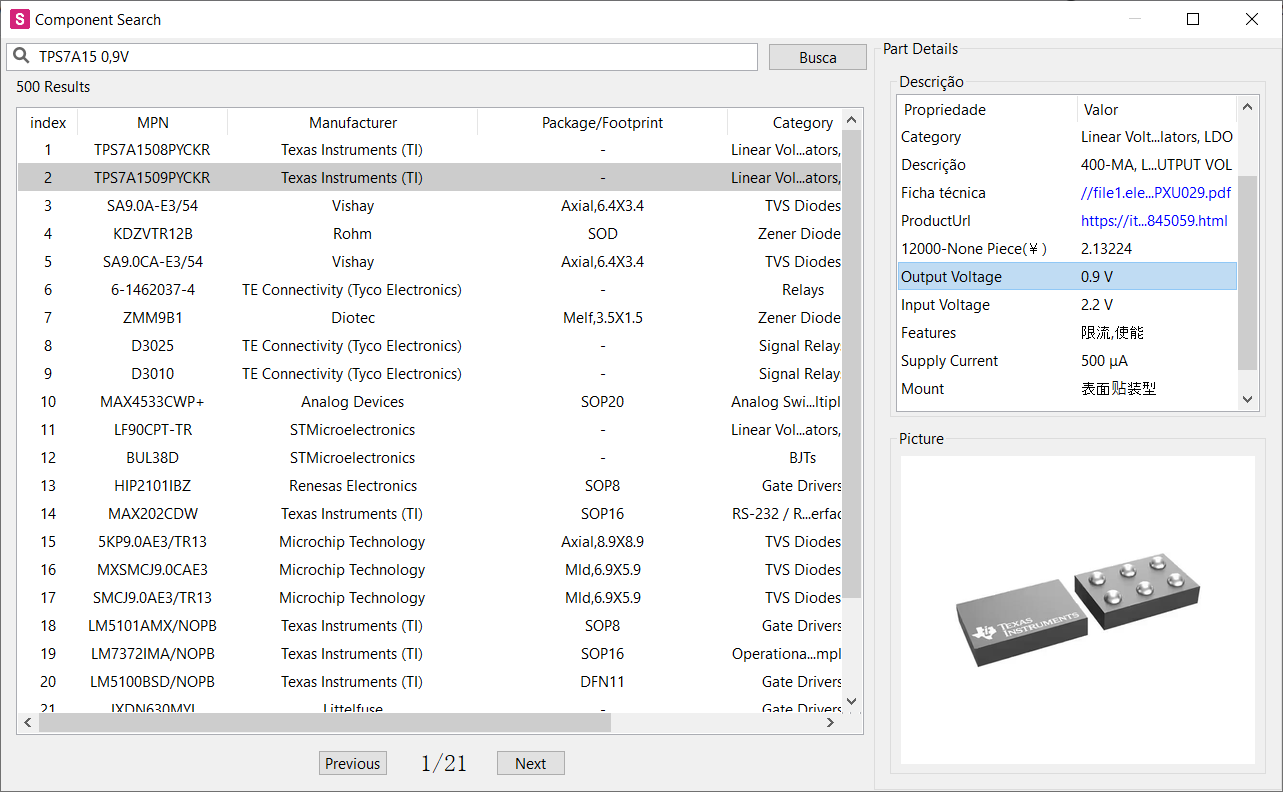Sort by Package/Footprint column header
This screenshot has width=1283, height=792.
603,123
